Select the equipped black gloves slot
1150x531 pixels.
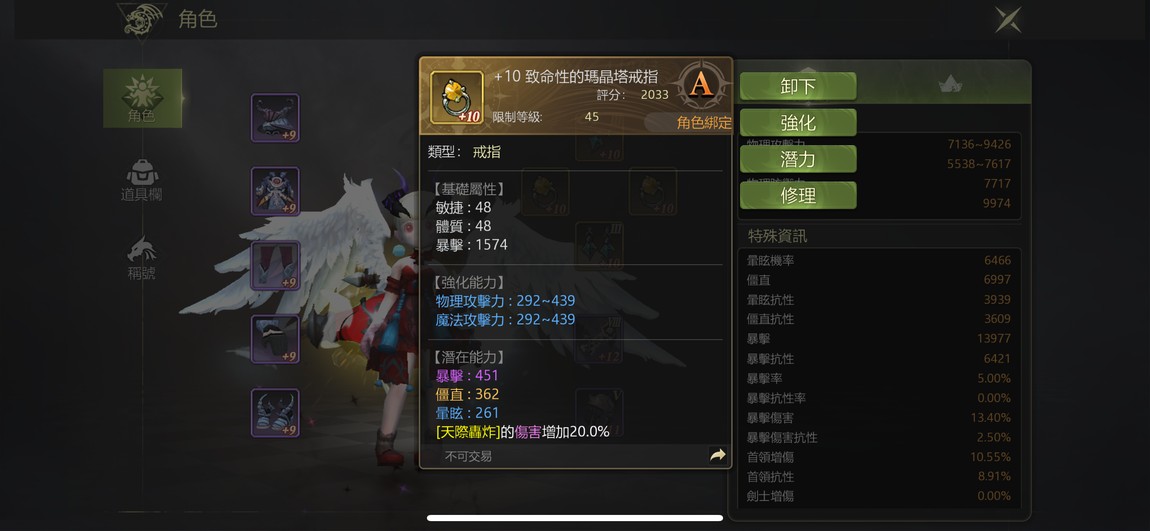(275, 340)
